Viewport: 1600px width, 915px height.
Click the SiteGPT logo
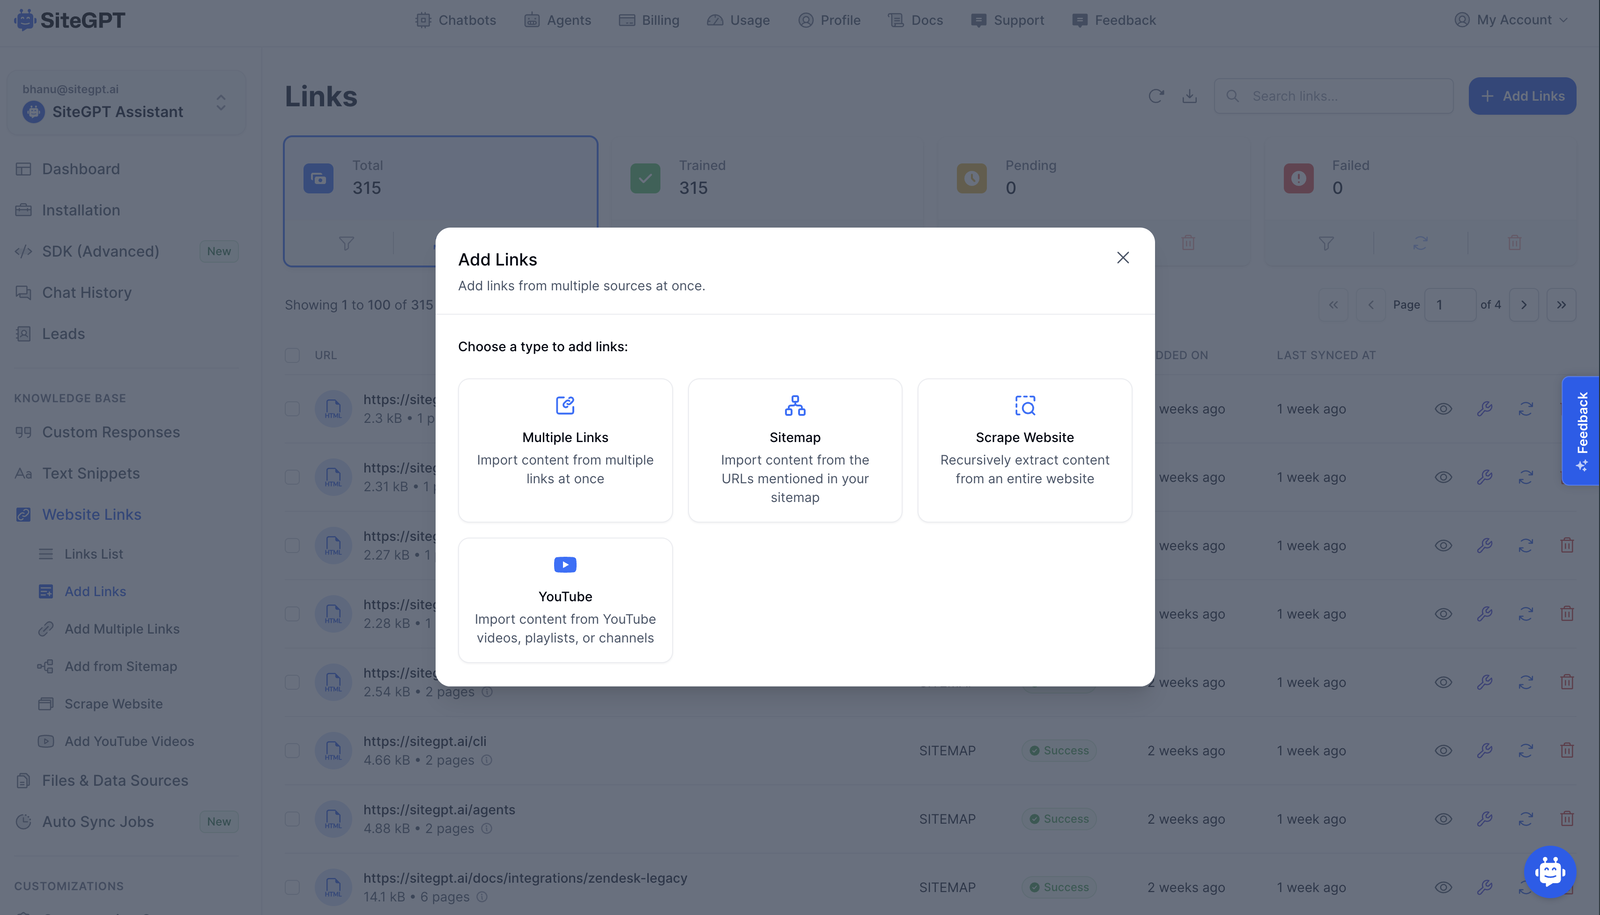click(x=69, y=20)
